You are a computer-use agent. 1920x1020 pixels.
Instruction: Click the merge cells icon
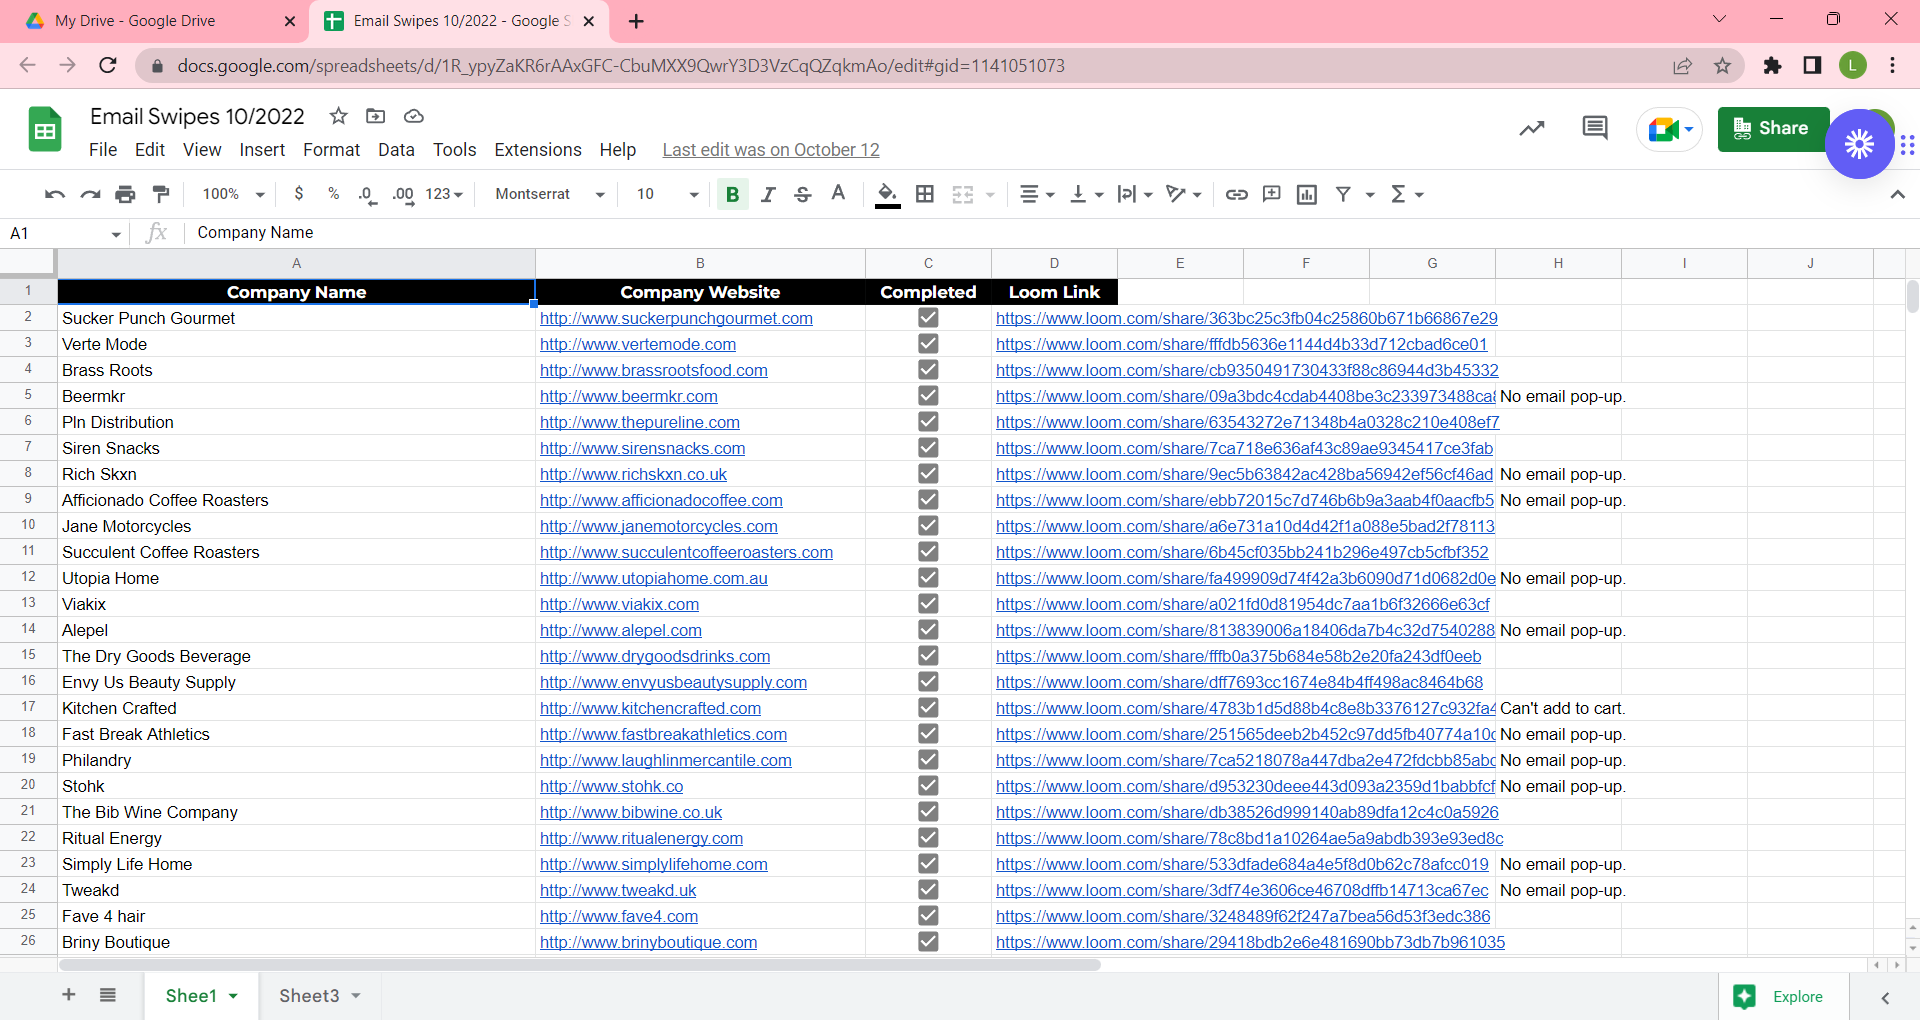click(x=963, y=194)
